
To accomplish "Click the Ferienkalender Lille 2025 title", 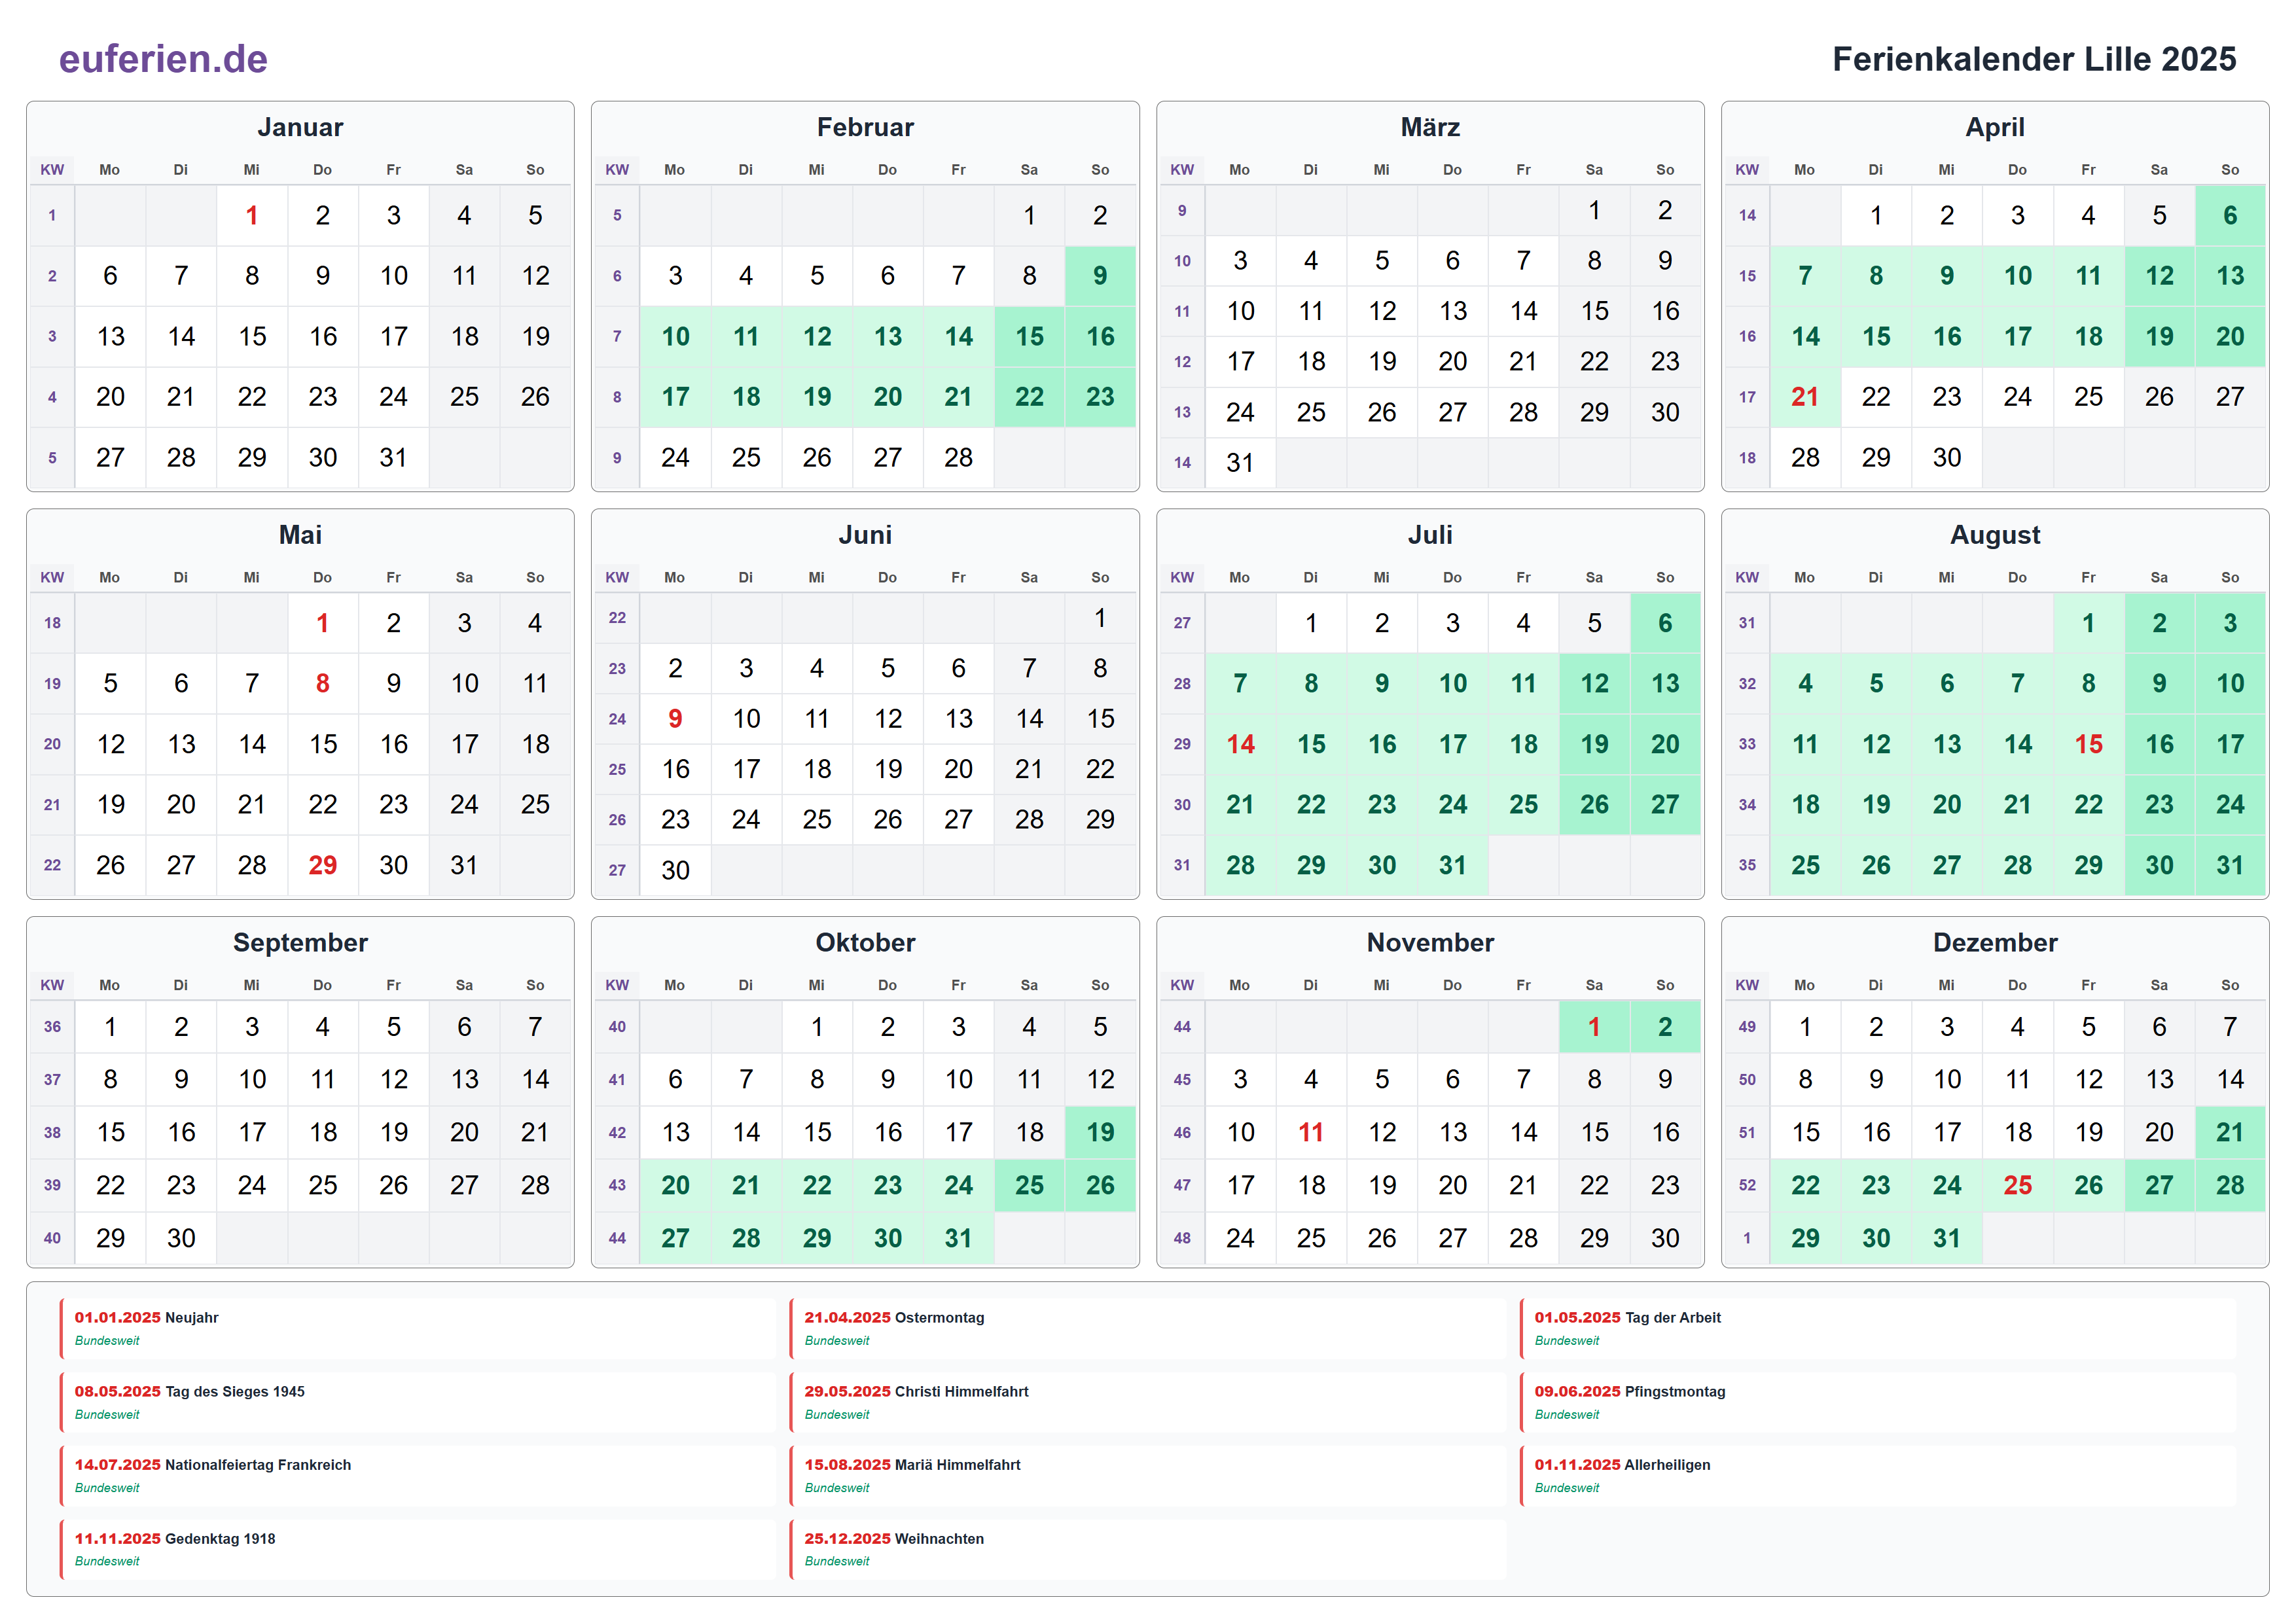I will pyautogui.click(x=2033, y=59).
